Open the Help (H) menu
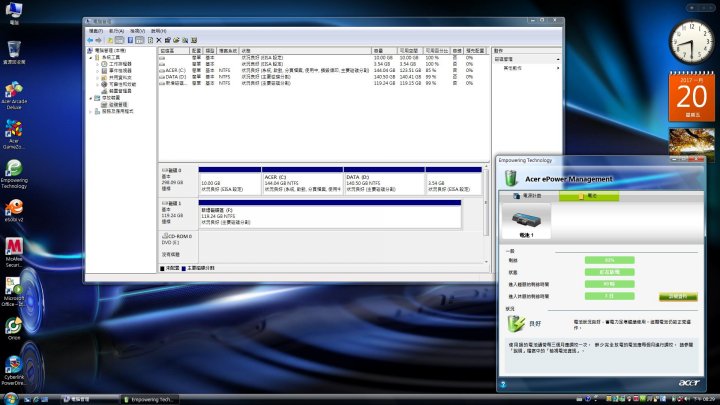The image size is (720, 405). pyautogui.click(x=158, y=31)
